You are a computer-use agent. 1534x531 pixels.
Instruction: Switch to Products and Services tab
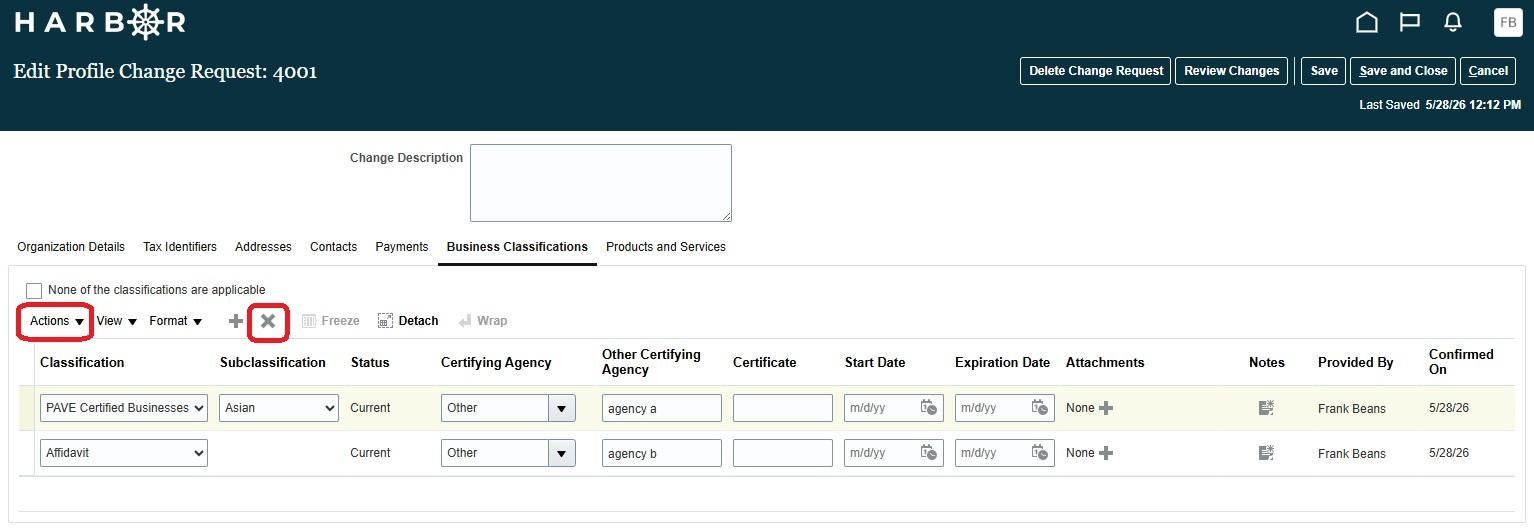[x=666, y=247]
